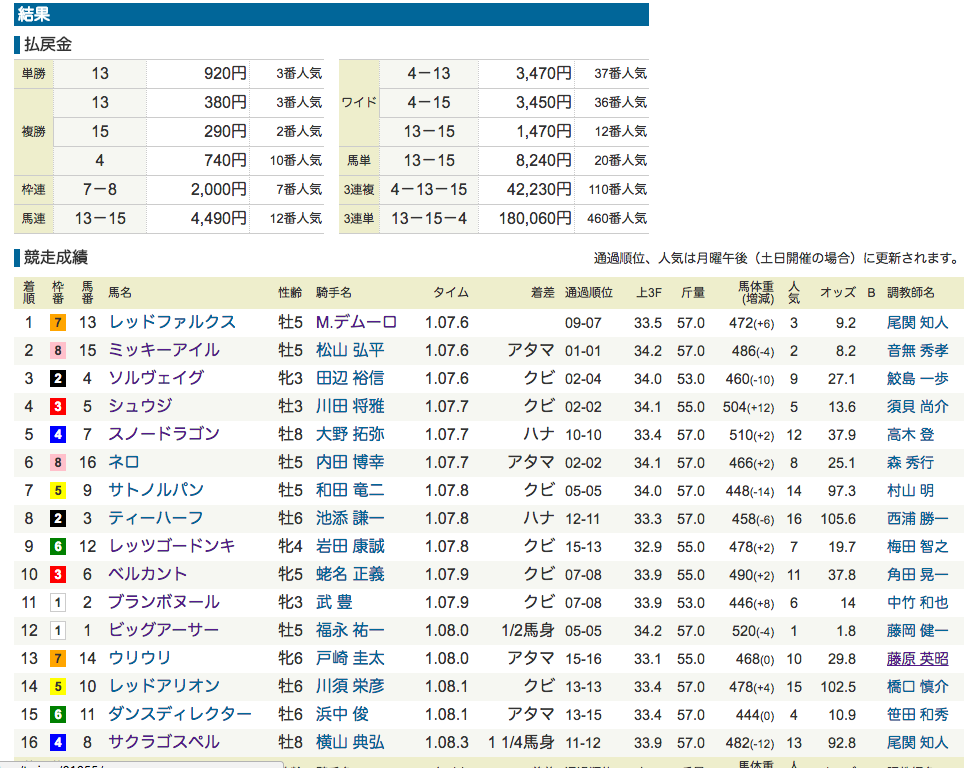Click jockey name 武 豊
Image resolution: width=976 pixels, height=768 pixels.
pyautogui.click(x=334, y=602)
